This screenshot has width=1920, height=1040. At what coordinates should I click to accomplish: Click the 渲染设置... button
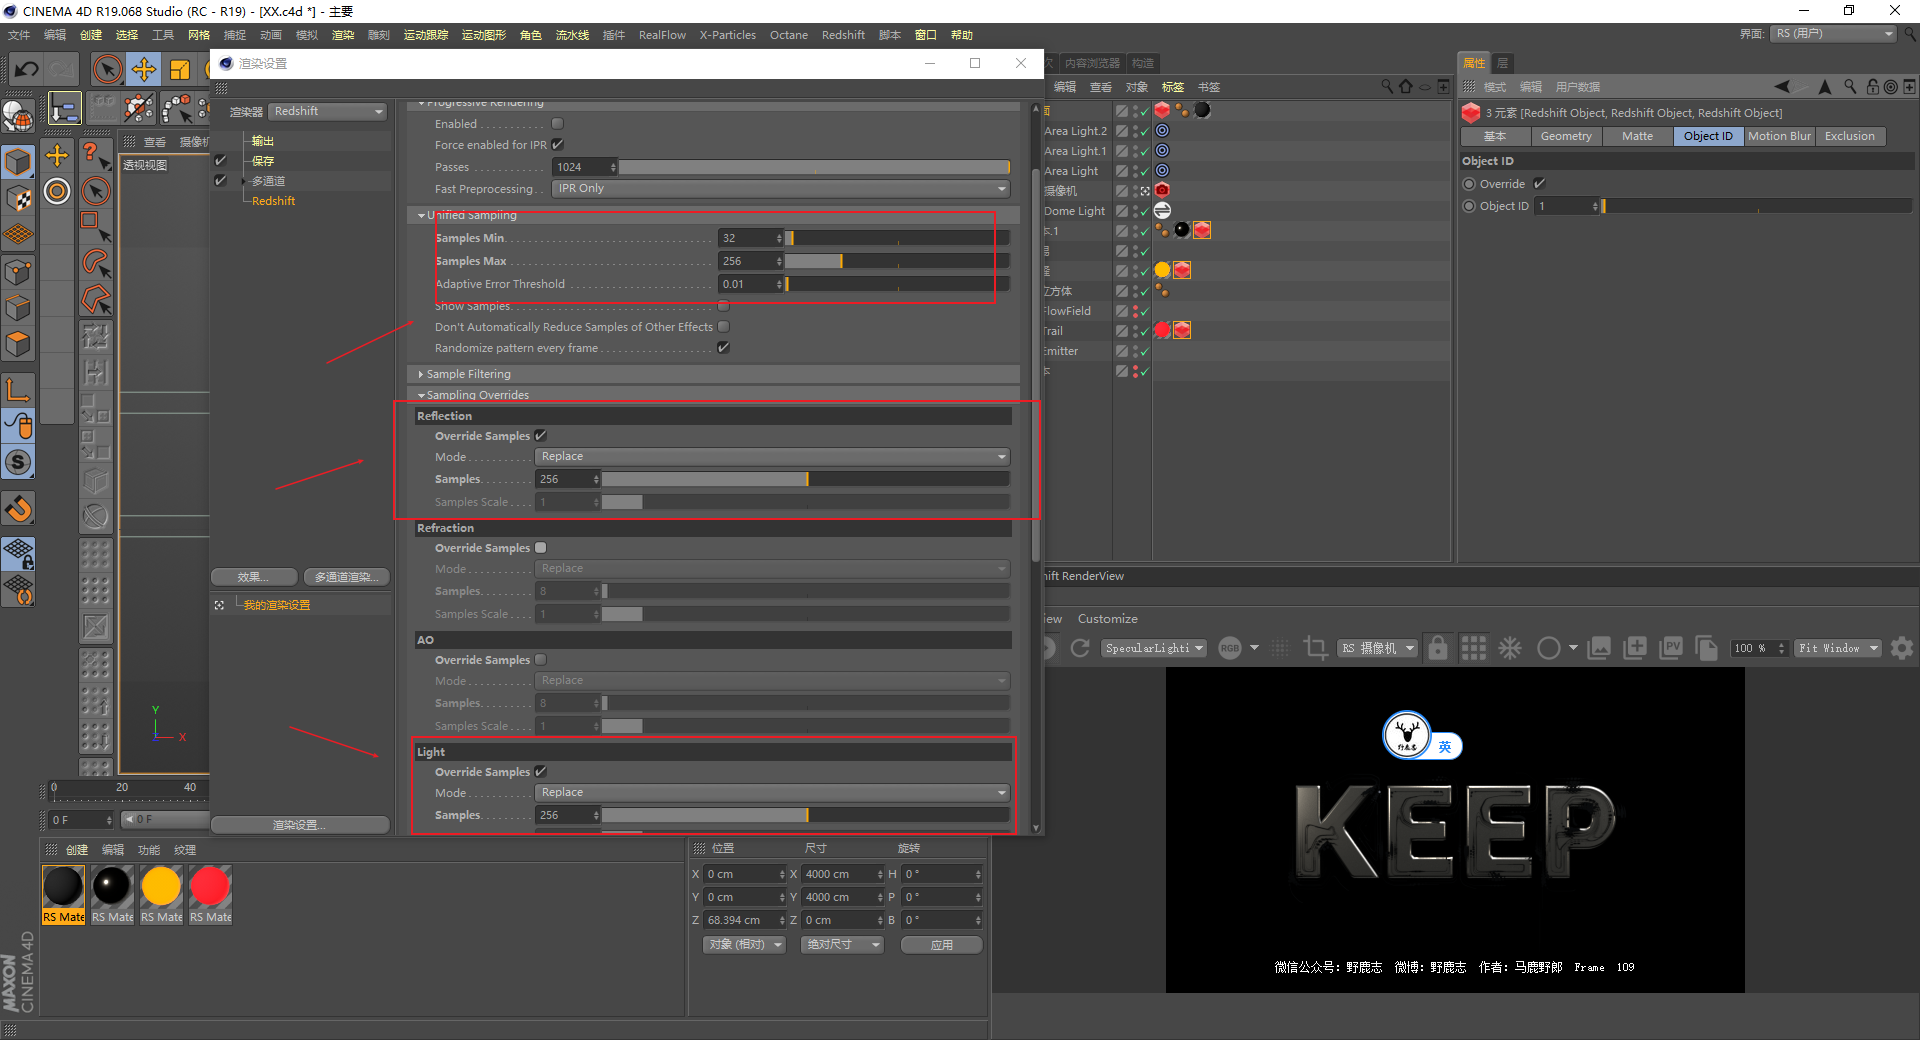tap(300, 825)
